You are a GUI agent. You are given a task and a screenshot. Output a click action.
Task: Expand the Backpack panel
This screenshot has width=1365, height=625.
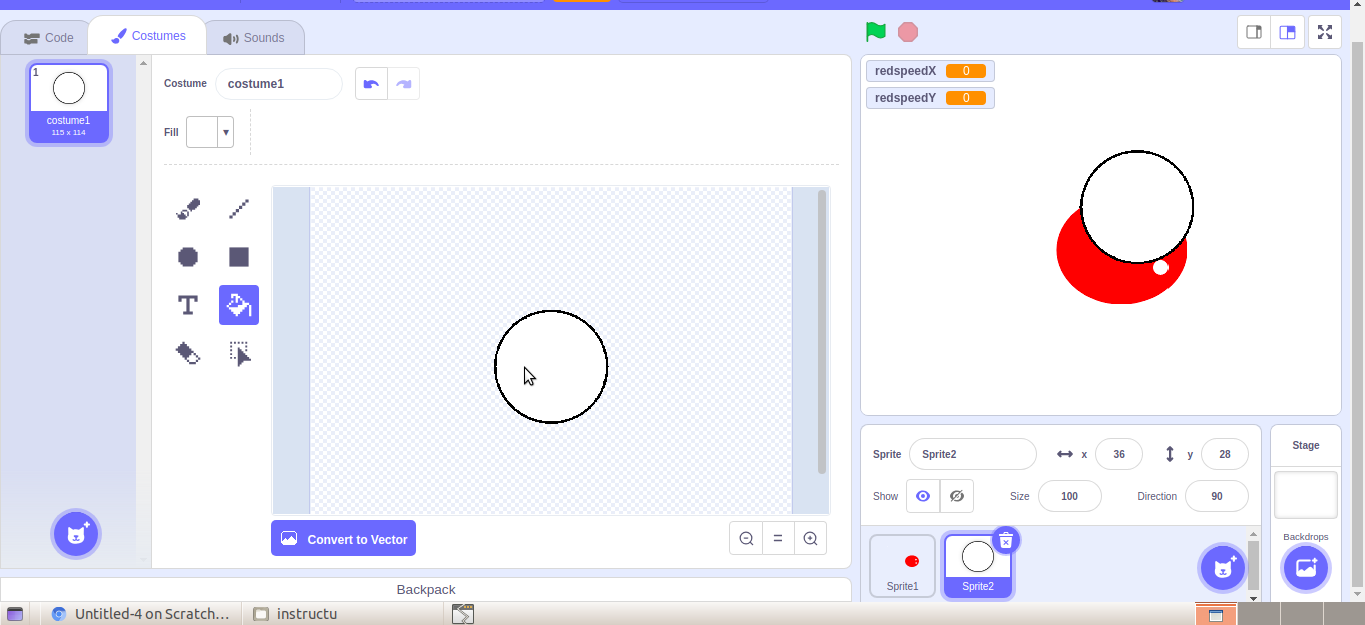(425, 589)
